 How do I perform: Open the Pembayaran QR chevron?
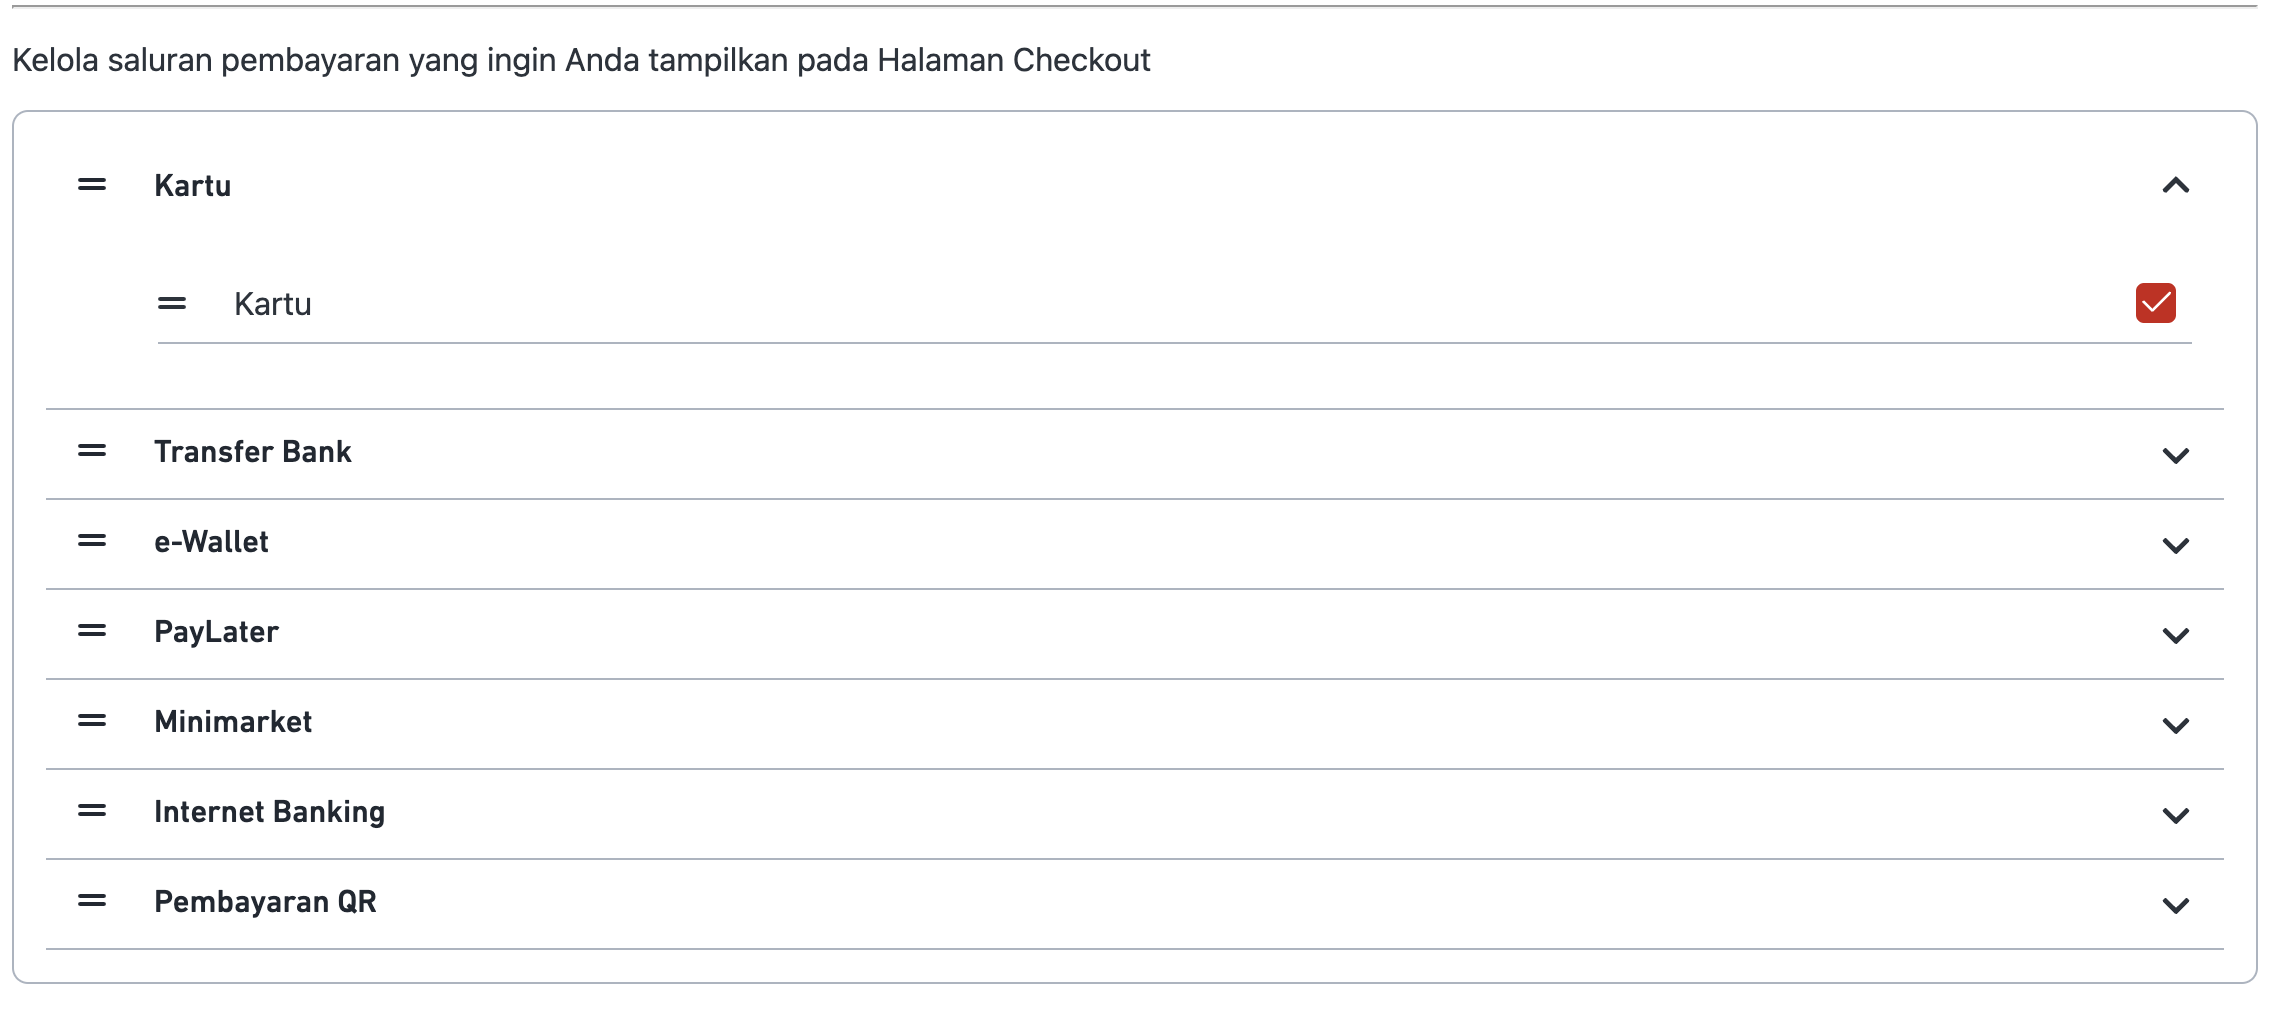[2175, 906]
